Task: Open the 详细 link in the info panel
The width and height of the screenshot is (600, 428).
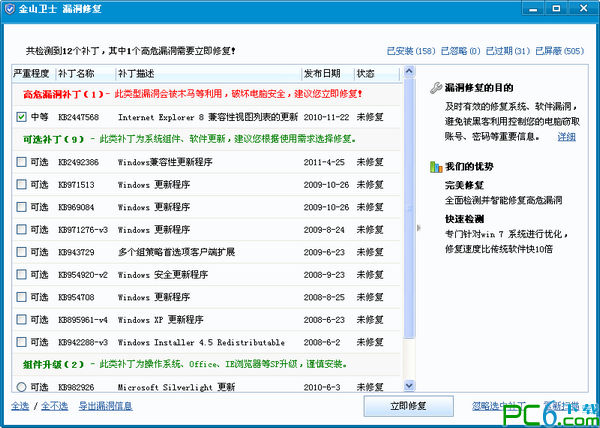Action: coord(566,136)
